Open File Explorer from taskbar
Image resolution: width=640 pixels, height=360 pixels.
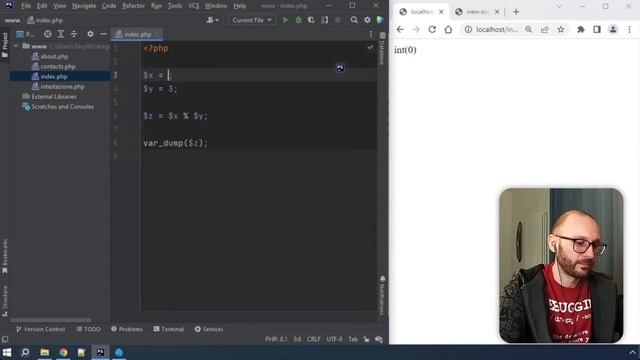tap(44, 352)
